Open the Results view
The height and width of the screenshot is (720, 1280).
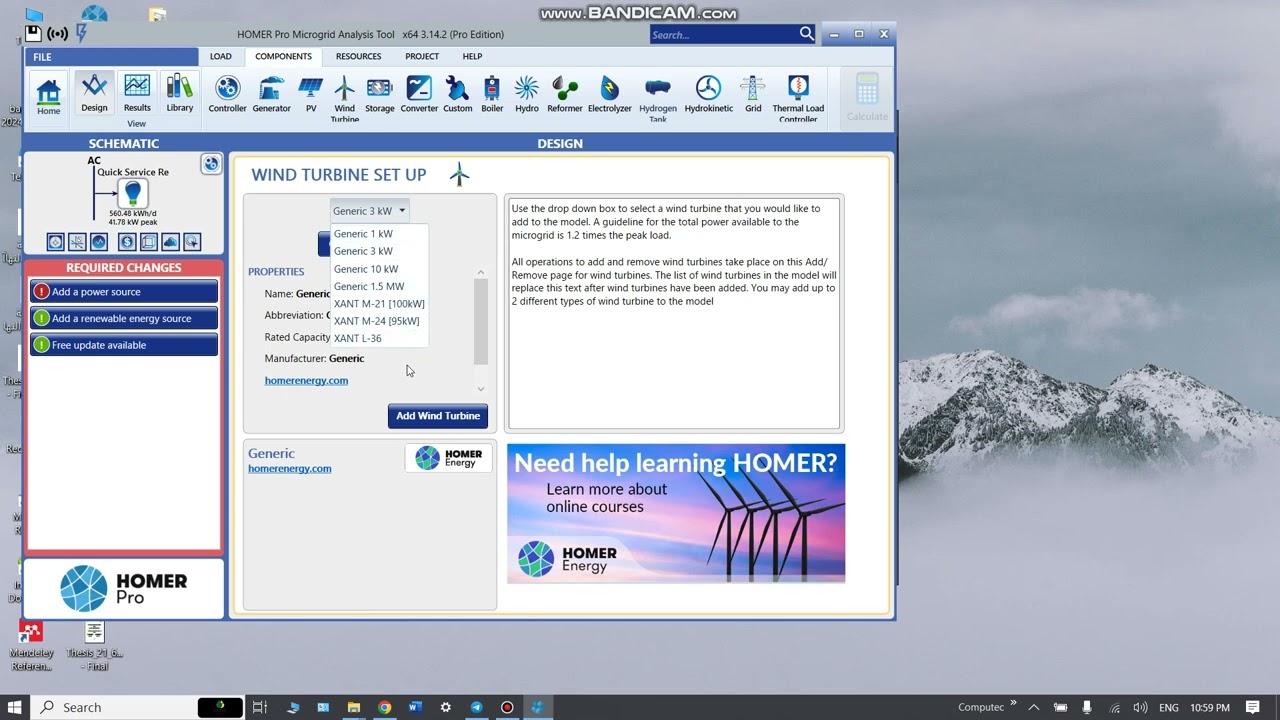pos(137,94)
